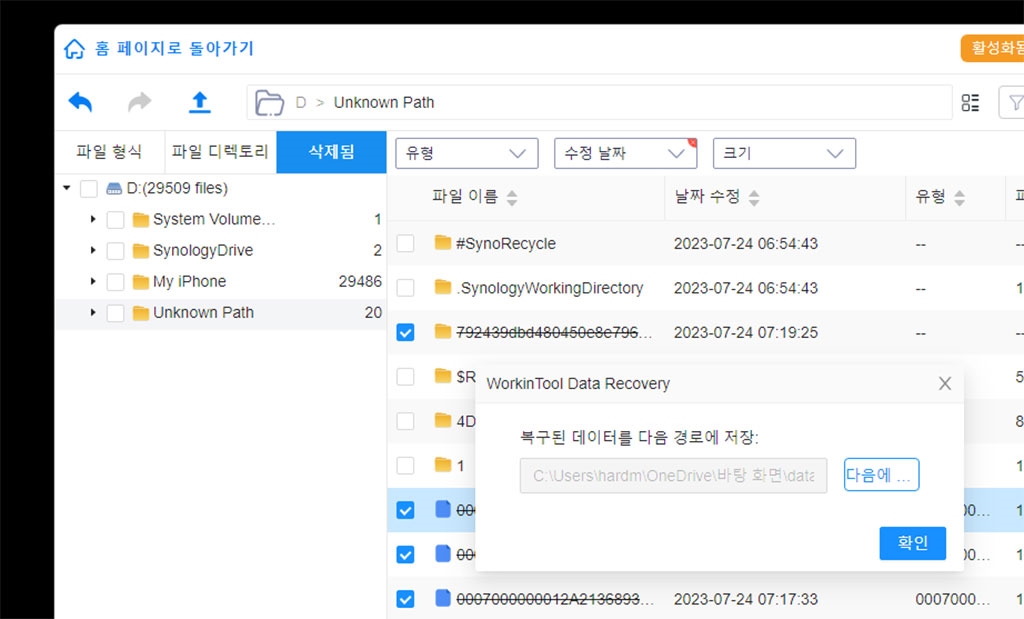This screenshot has width=1024, height=619.
Task: Click the #SynoRecycle folder icon
Action: [x=443, y=243]
